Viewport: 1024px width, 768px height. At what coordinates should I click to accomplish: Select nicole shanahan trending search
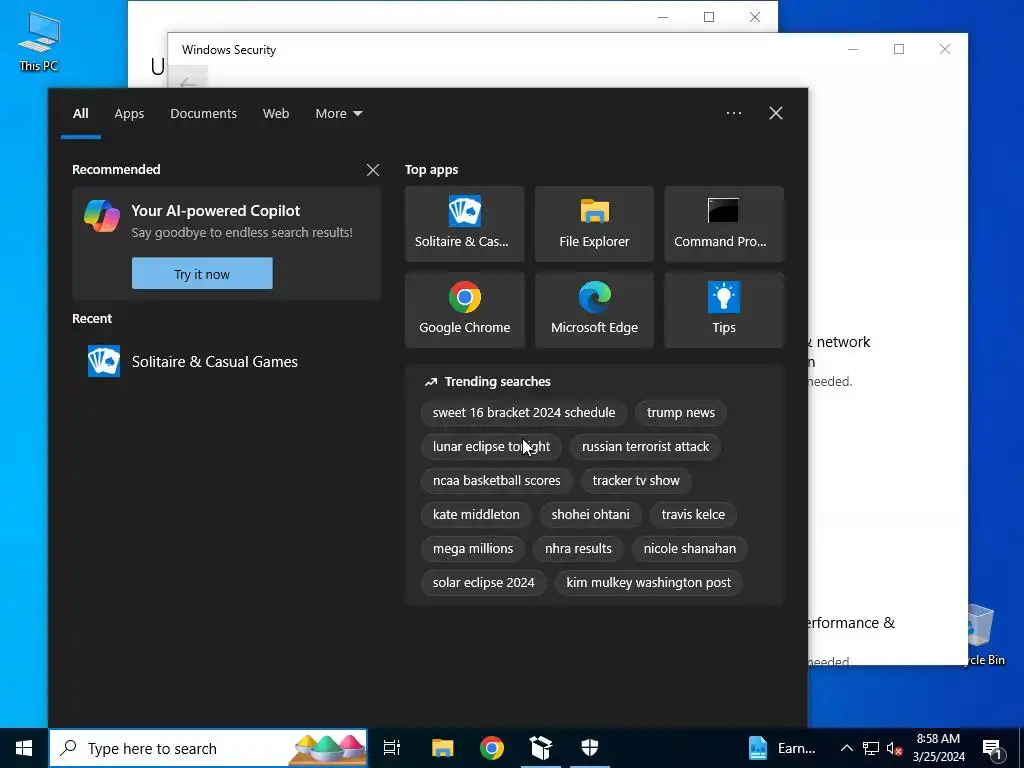pyautogui.click(x=690, y=549)
